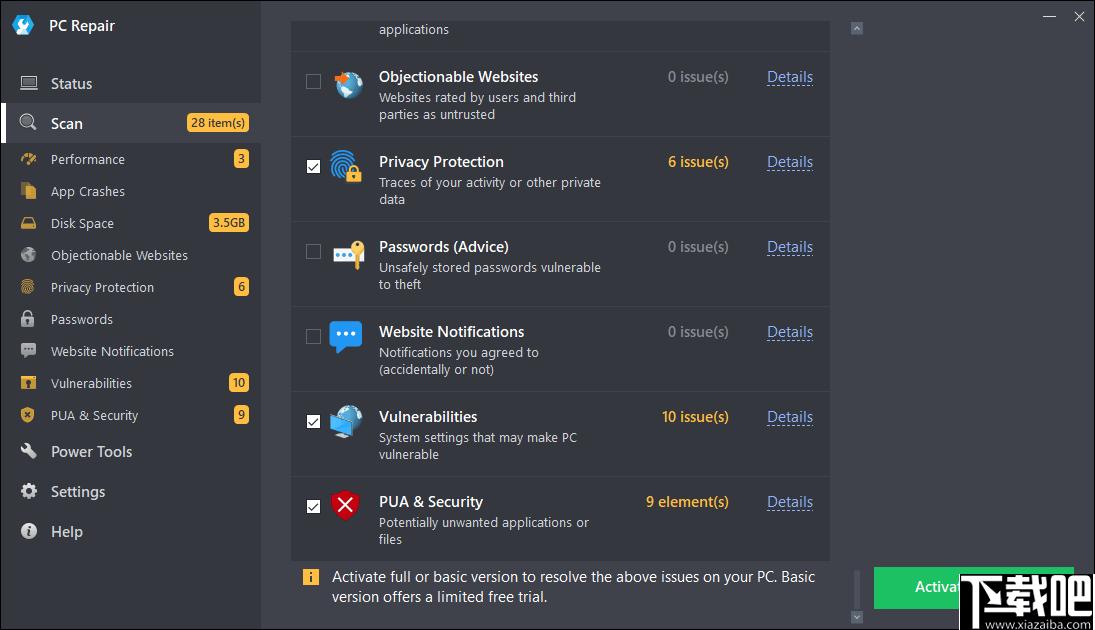The height and width of the screenshot is (630, 1095).
Task: Click the Status monitor icon in sidebar
Action: pos(29,83)
